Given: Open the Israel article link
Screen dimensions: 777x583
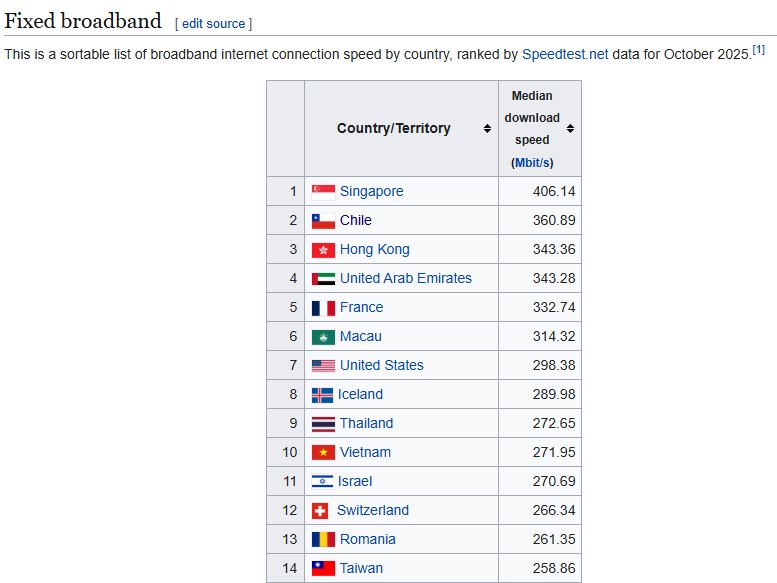Looking at the screenshot, I should (x=355, y=481).
